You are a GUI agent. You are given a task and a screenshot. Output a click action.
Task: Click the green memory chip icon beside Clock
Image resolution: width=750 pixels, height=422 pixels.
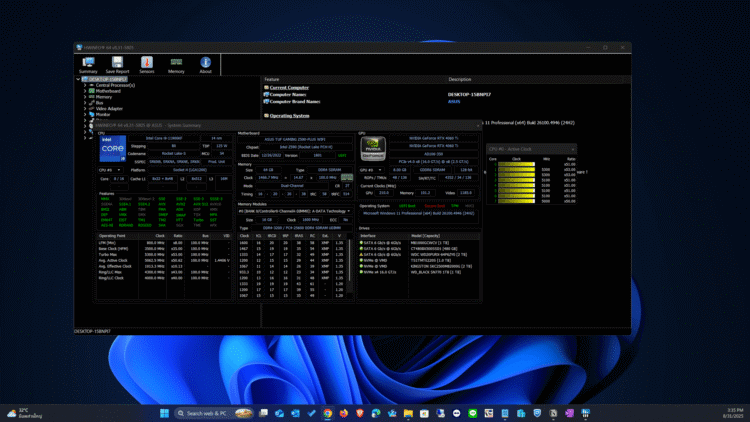tap(347, 178)
